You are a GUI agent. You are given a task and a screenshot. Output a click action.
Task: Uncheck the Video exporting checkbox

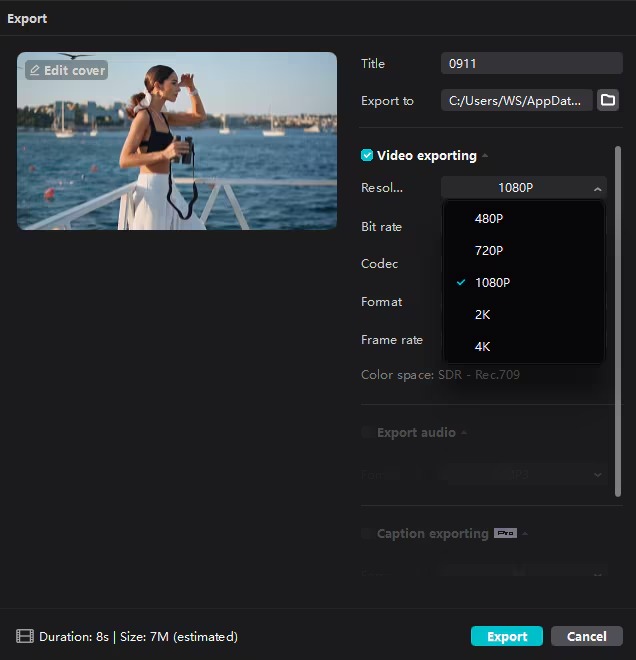pos(367,155)
